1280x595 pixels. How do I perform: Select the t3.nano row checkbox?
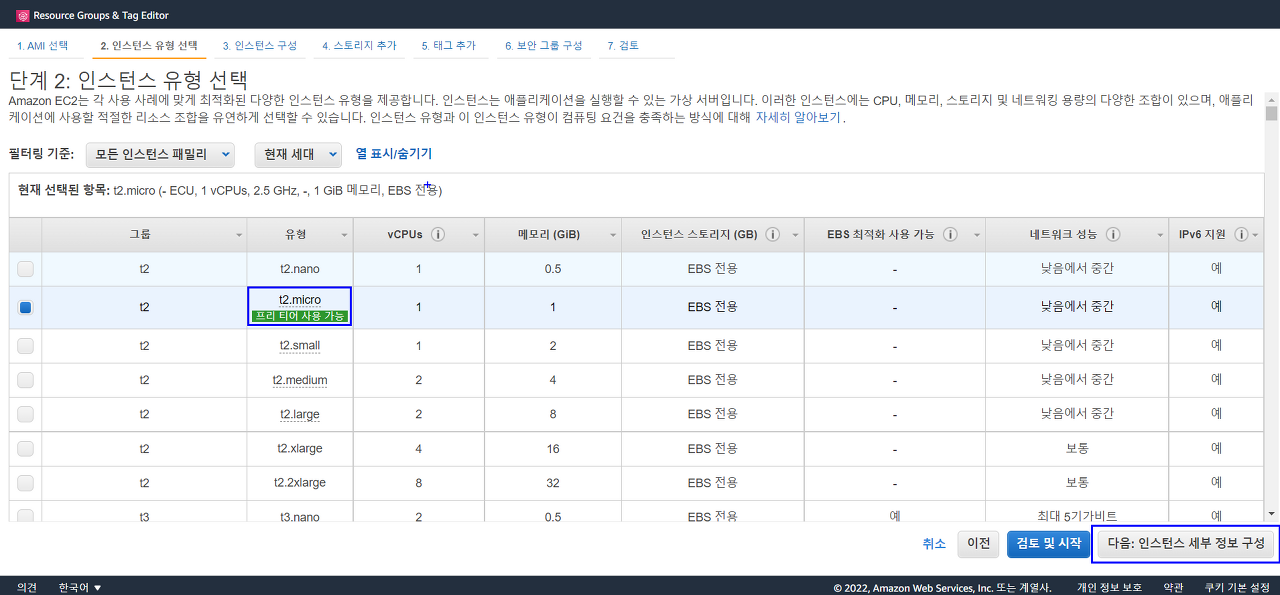pos(25,515)
